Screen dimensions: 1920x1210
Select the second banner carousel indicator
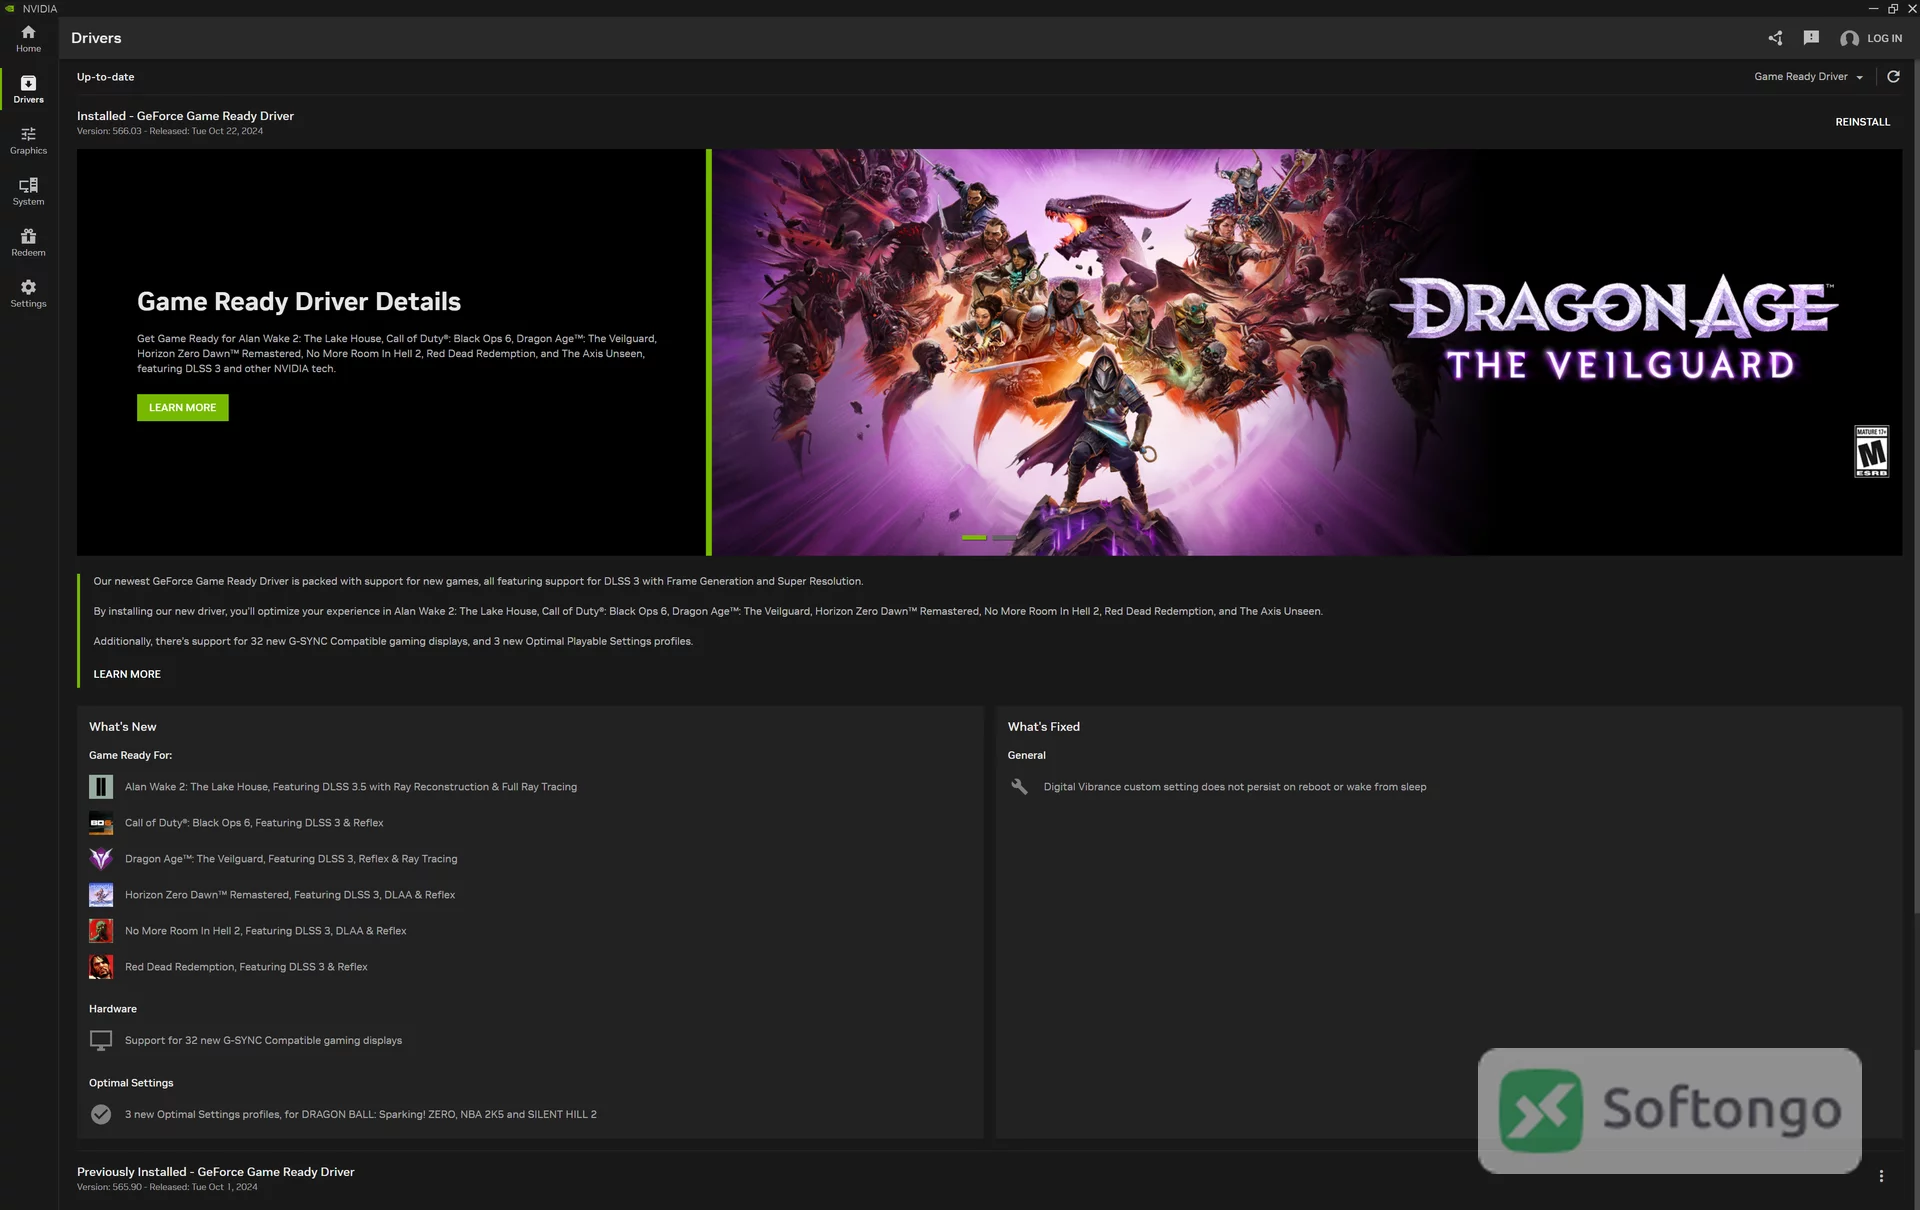click(x=1004, y=538)
